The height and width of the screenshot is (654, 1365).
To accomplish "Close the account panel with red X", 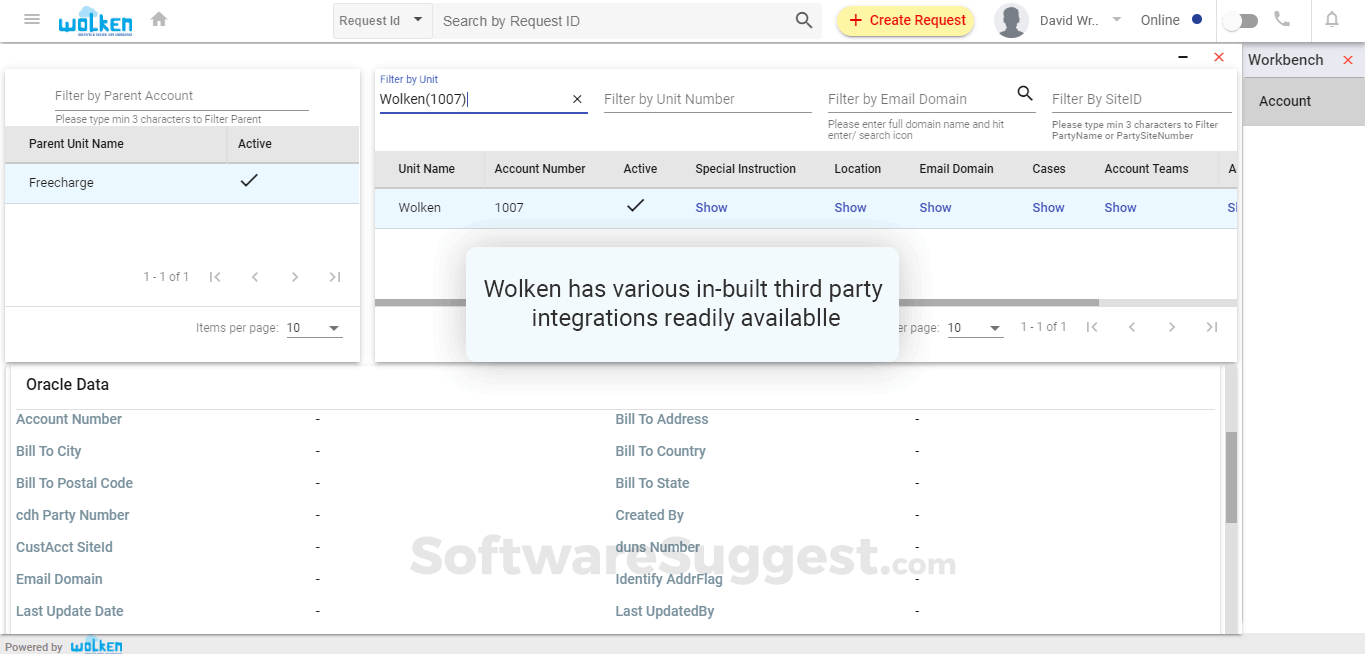I will pos(1219,57).
